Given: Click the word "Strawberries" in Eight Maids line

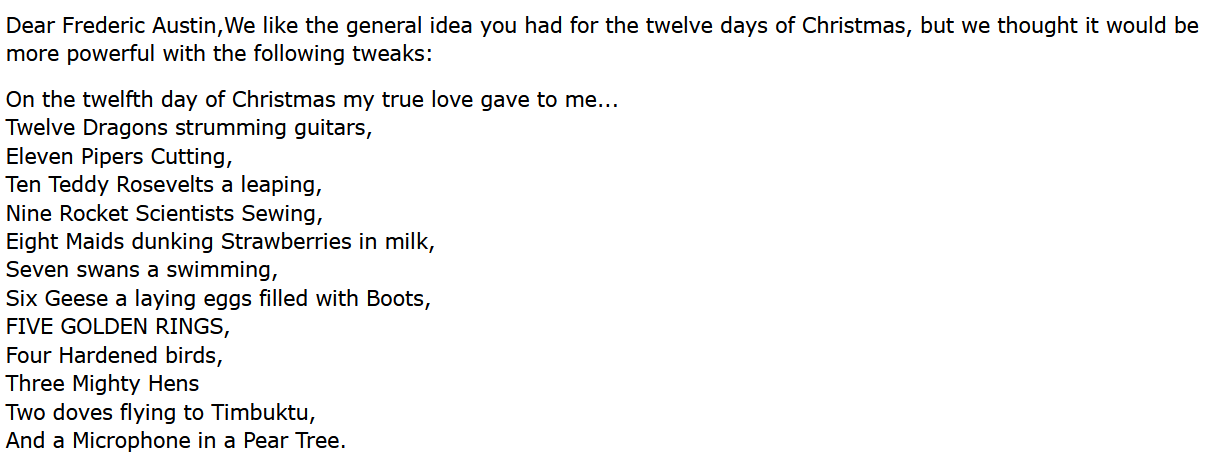Looking at the screenshot, I should point(286,241).
